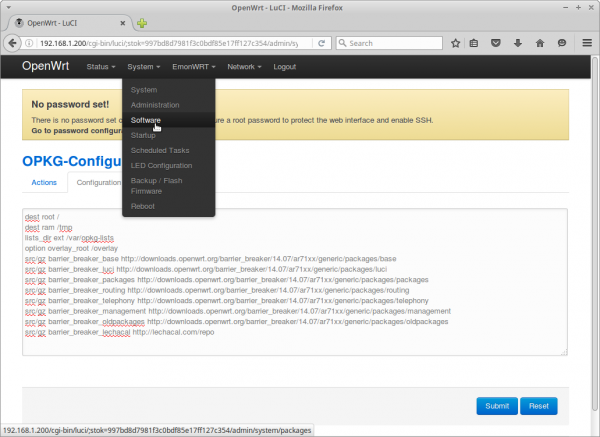Click the URL address bar
This screenshot has height=437, width=600.
(168, 43)
